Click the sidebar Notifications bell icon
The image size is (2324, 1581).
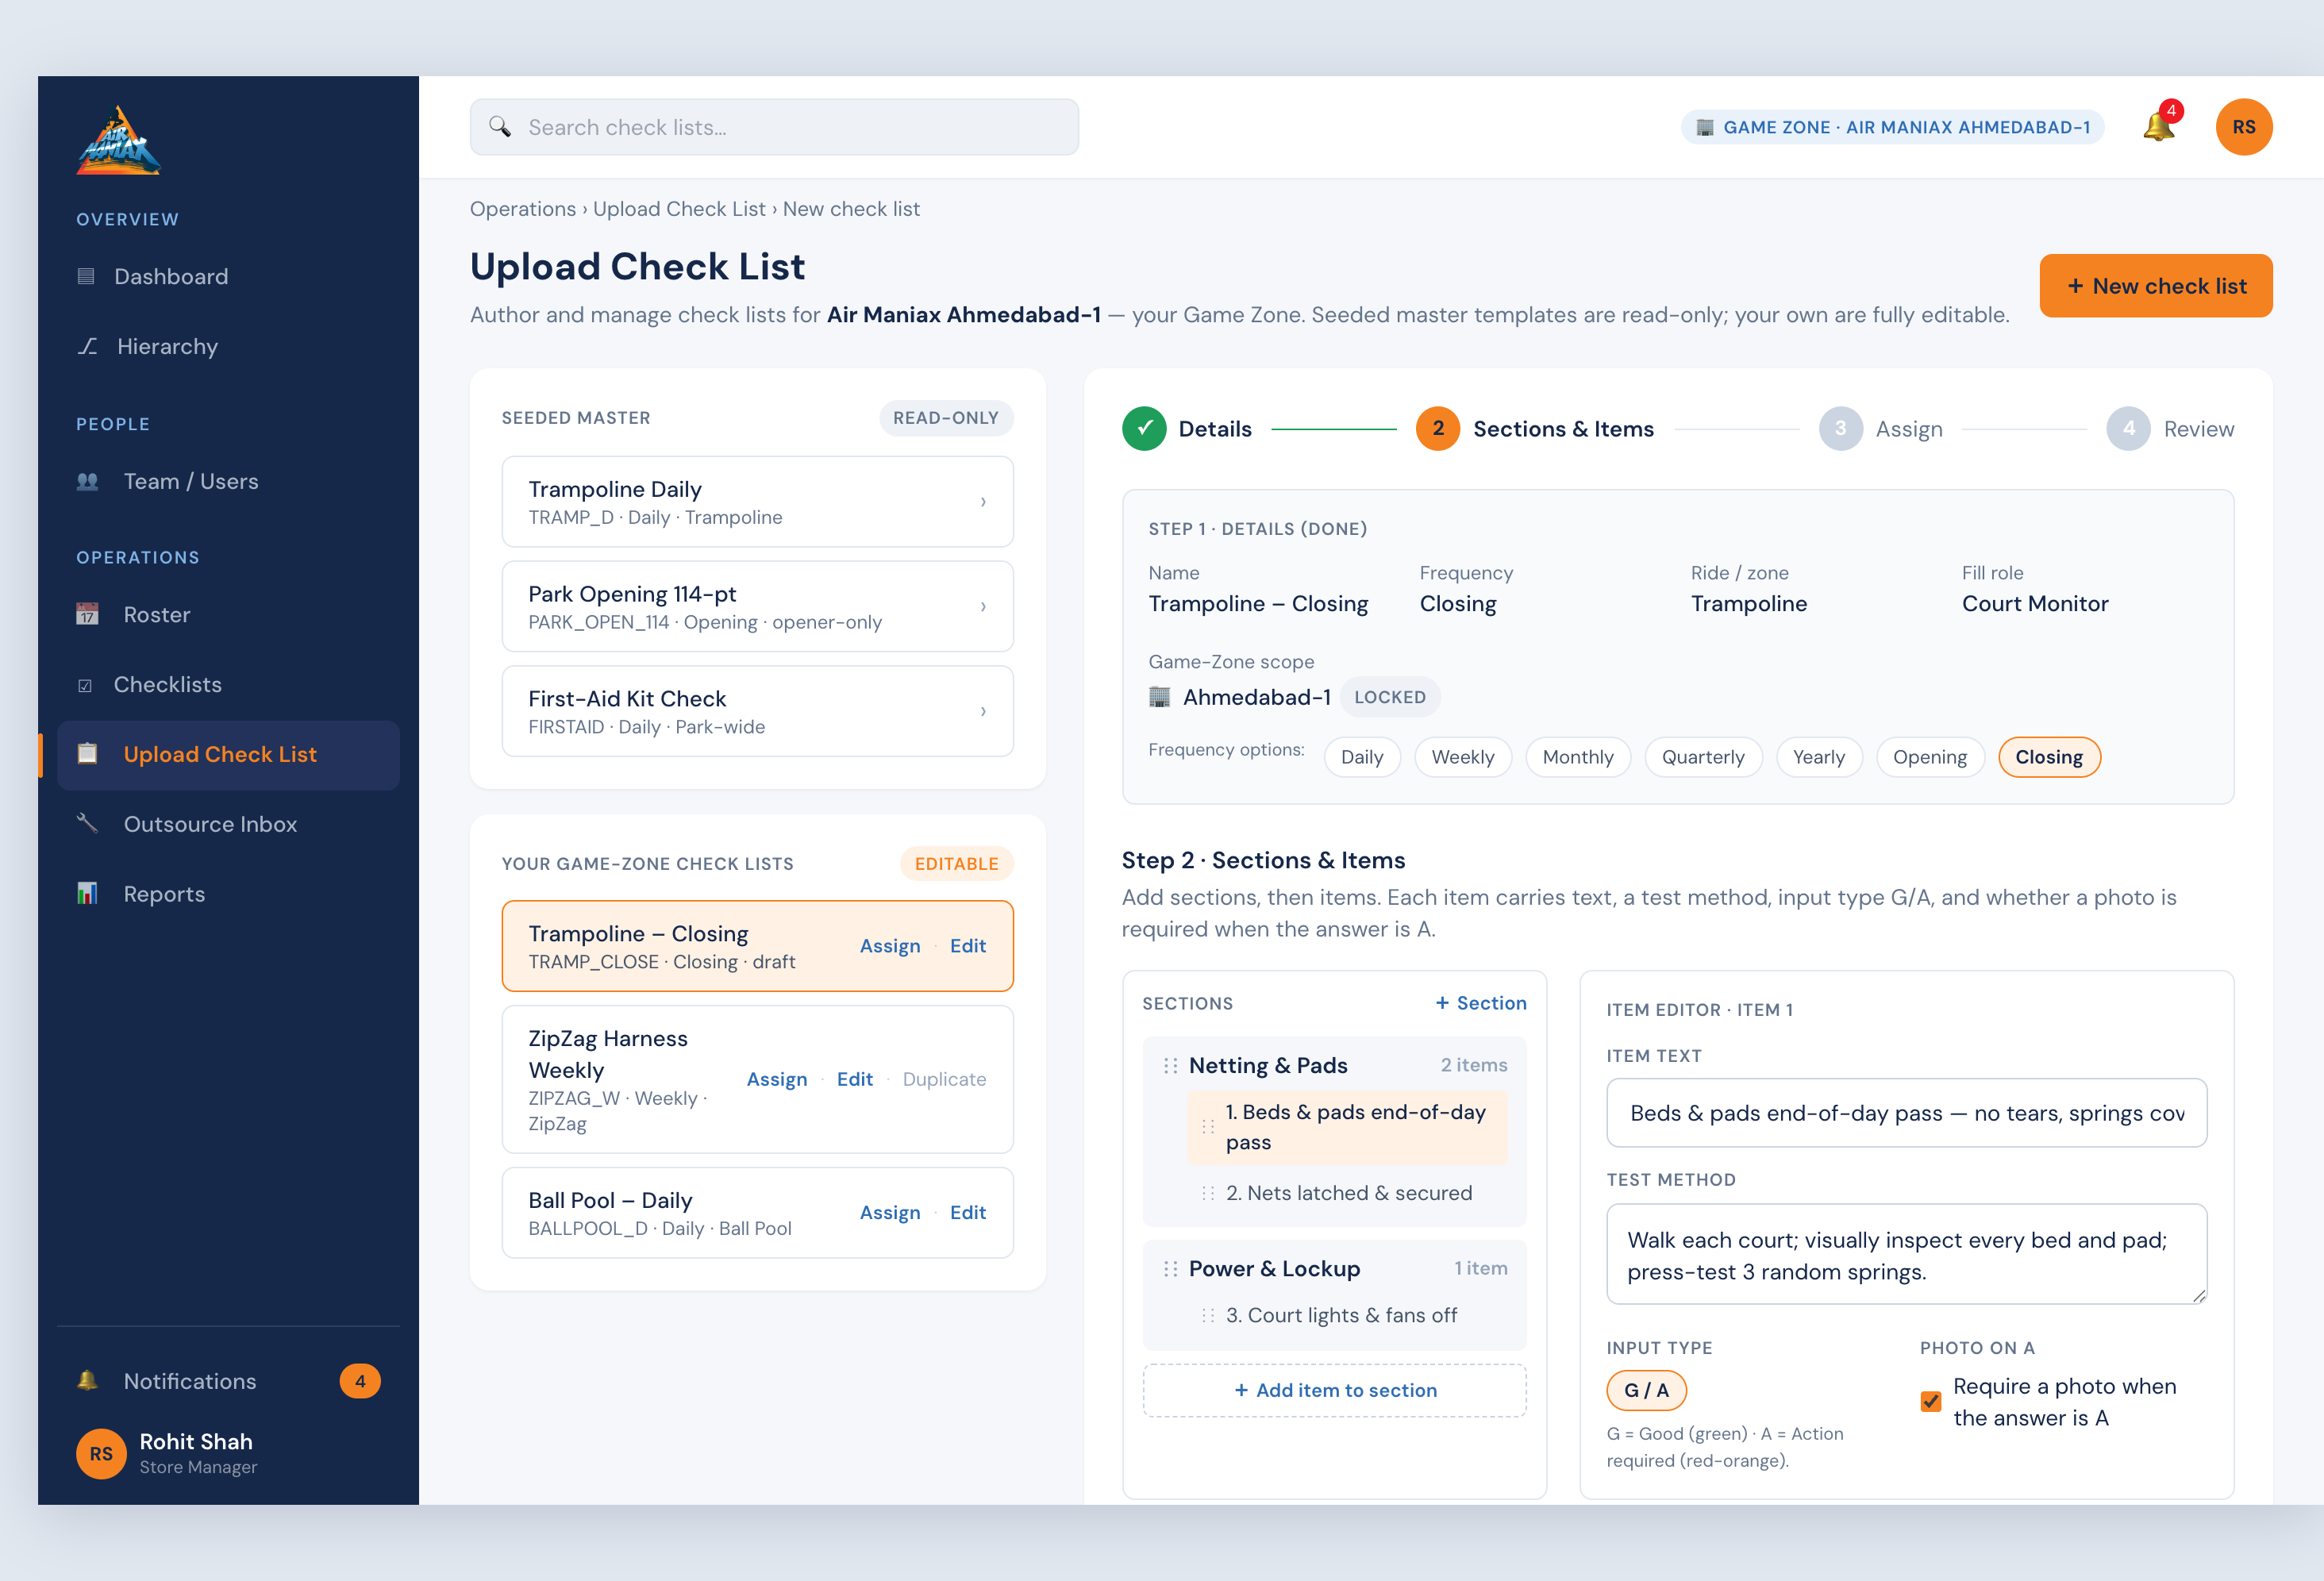88,1380
